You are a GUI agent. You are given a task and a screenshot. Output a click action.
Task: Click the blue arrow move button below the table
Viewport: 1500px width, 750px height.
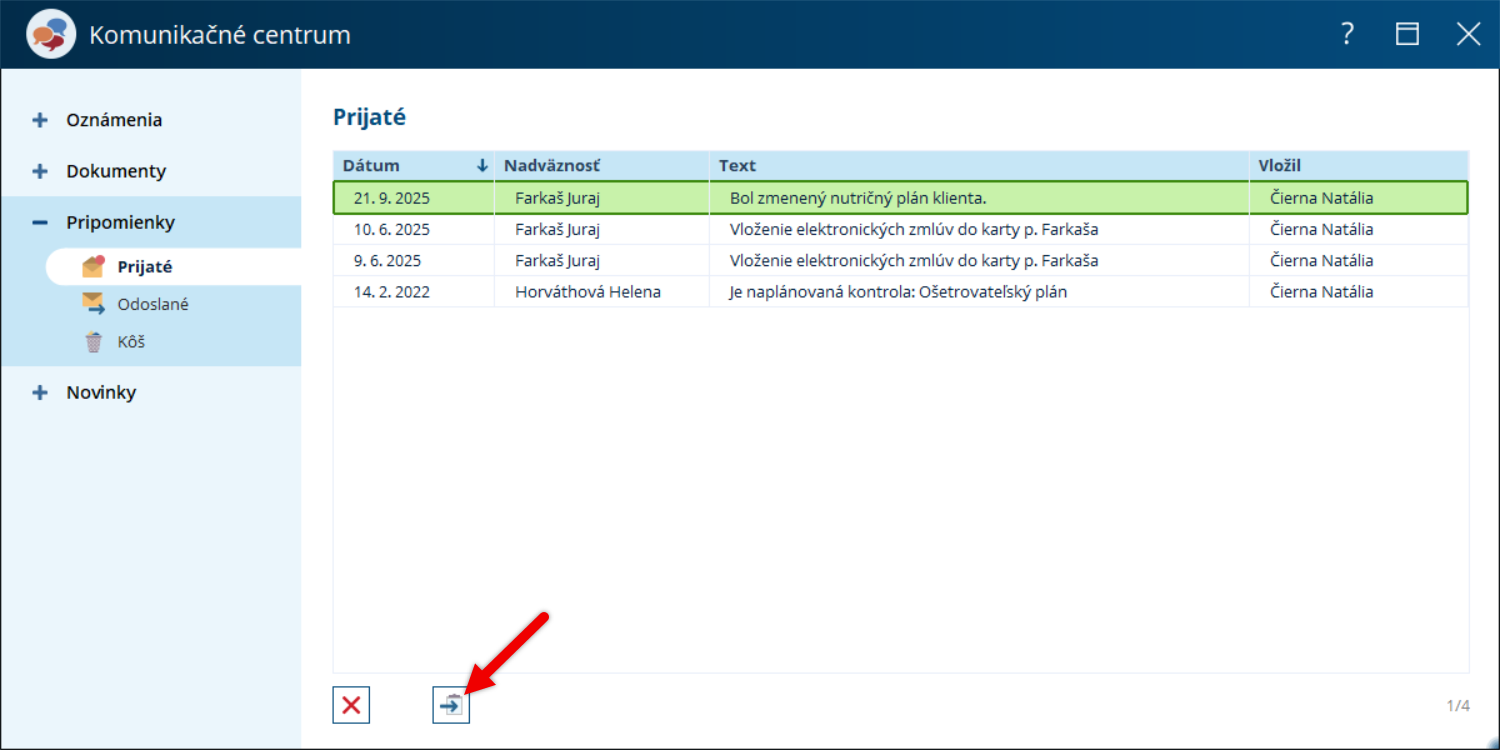click(x=451, y=705)
